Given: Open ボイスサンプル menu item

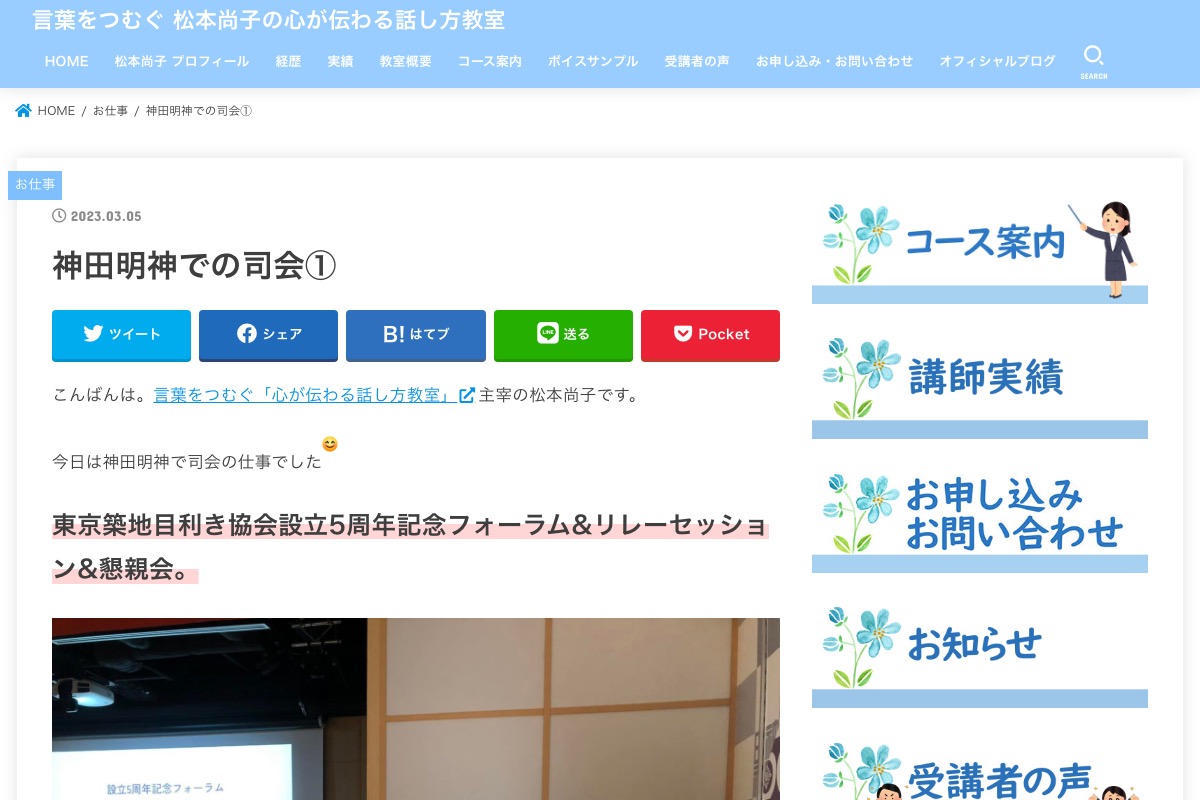Looking at the screenshot, I should (x=593, y=62).
